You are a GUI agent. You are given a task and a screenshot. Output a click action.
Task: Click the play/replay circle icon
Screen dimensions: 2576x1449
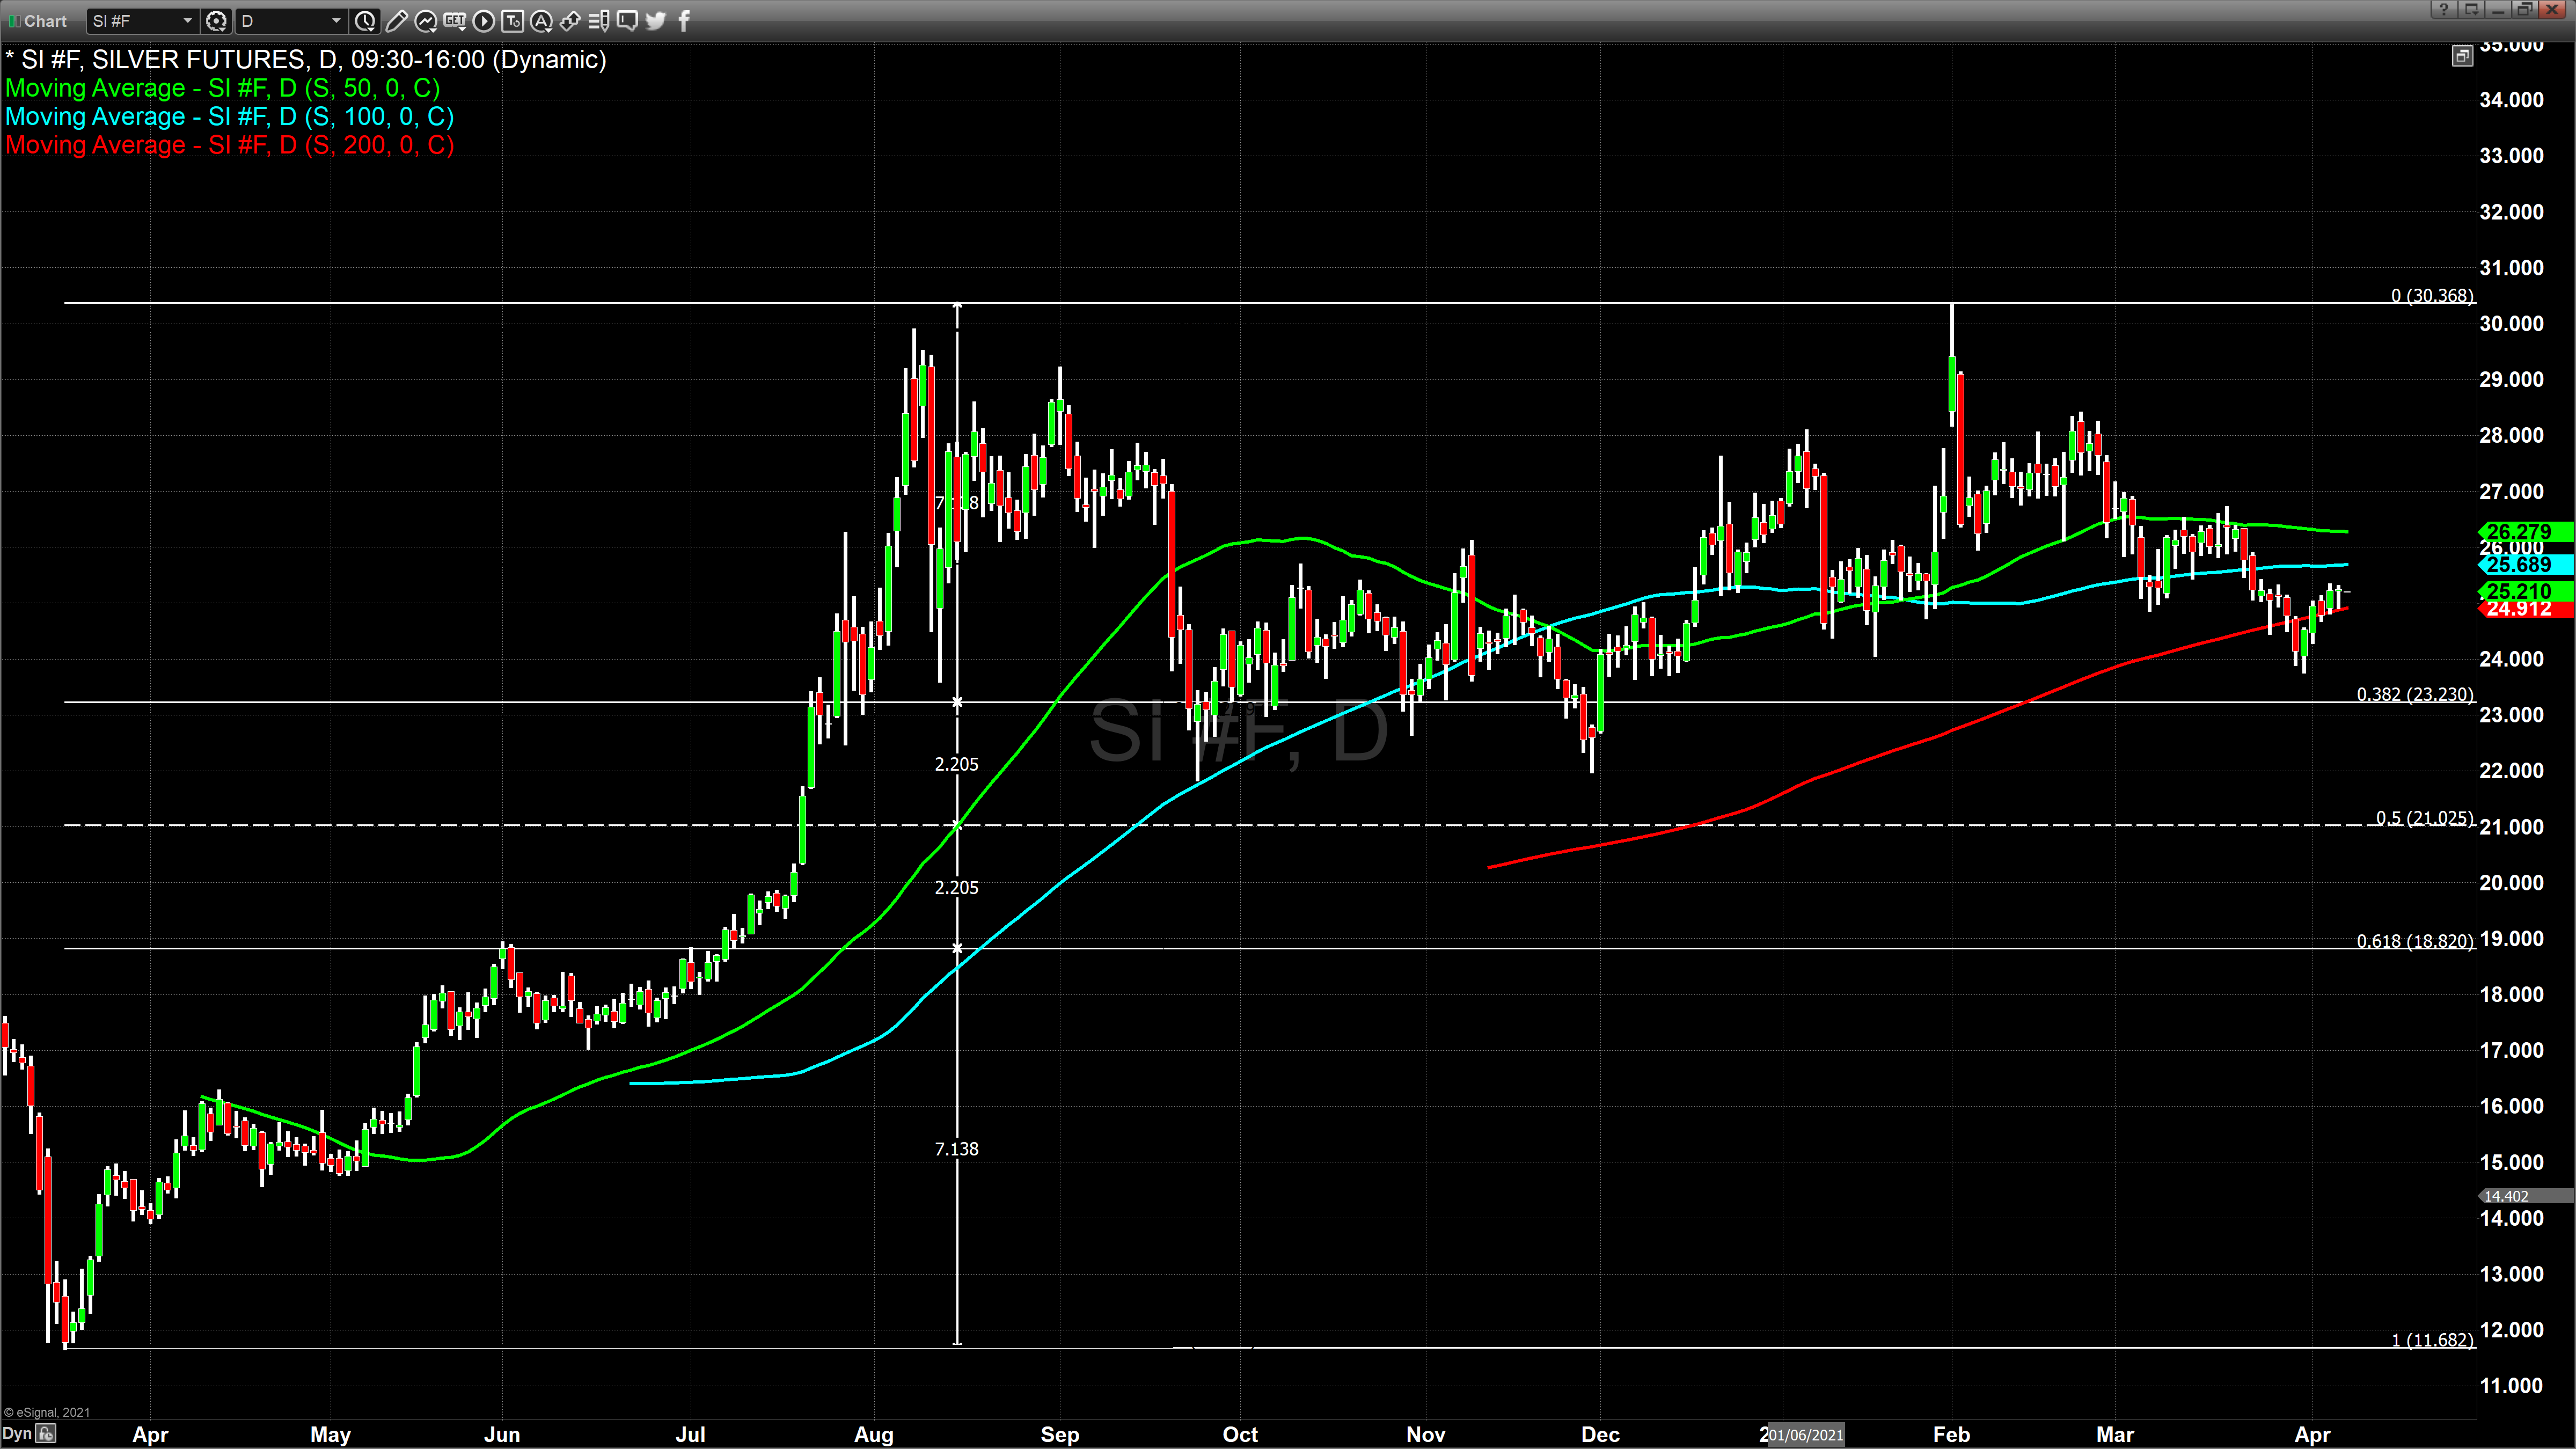click(483, 20)
